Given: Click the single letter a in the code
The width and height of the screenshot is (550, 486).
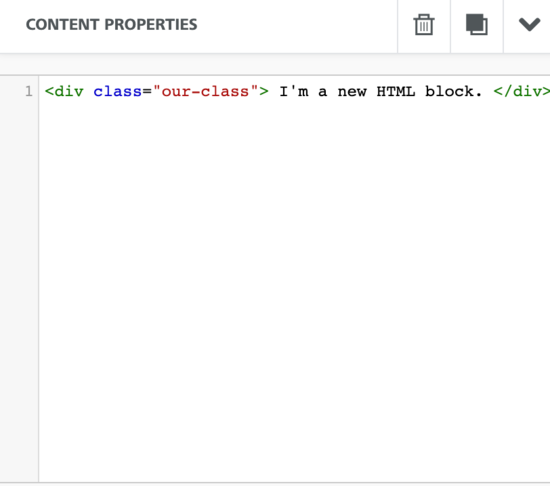Looking at the screenshot, I should pyautogui.click(x=323, y=92).
